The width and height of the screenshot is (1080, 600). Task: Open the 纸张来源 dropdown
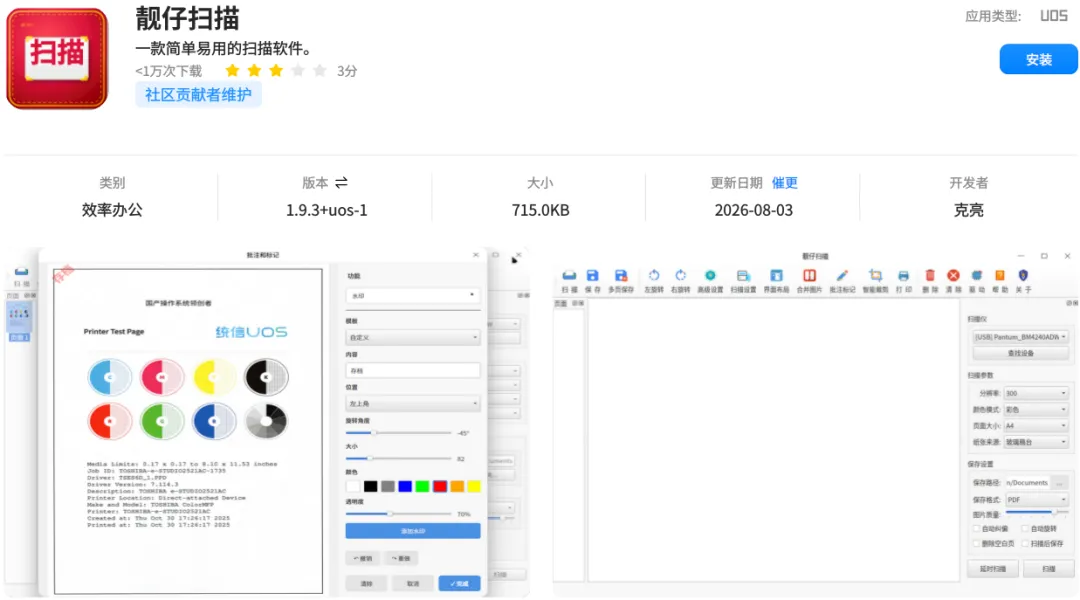pos(1035,442)
